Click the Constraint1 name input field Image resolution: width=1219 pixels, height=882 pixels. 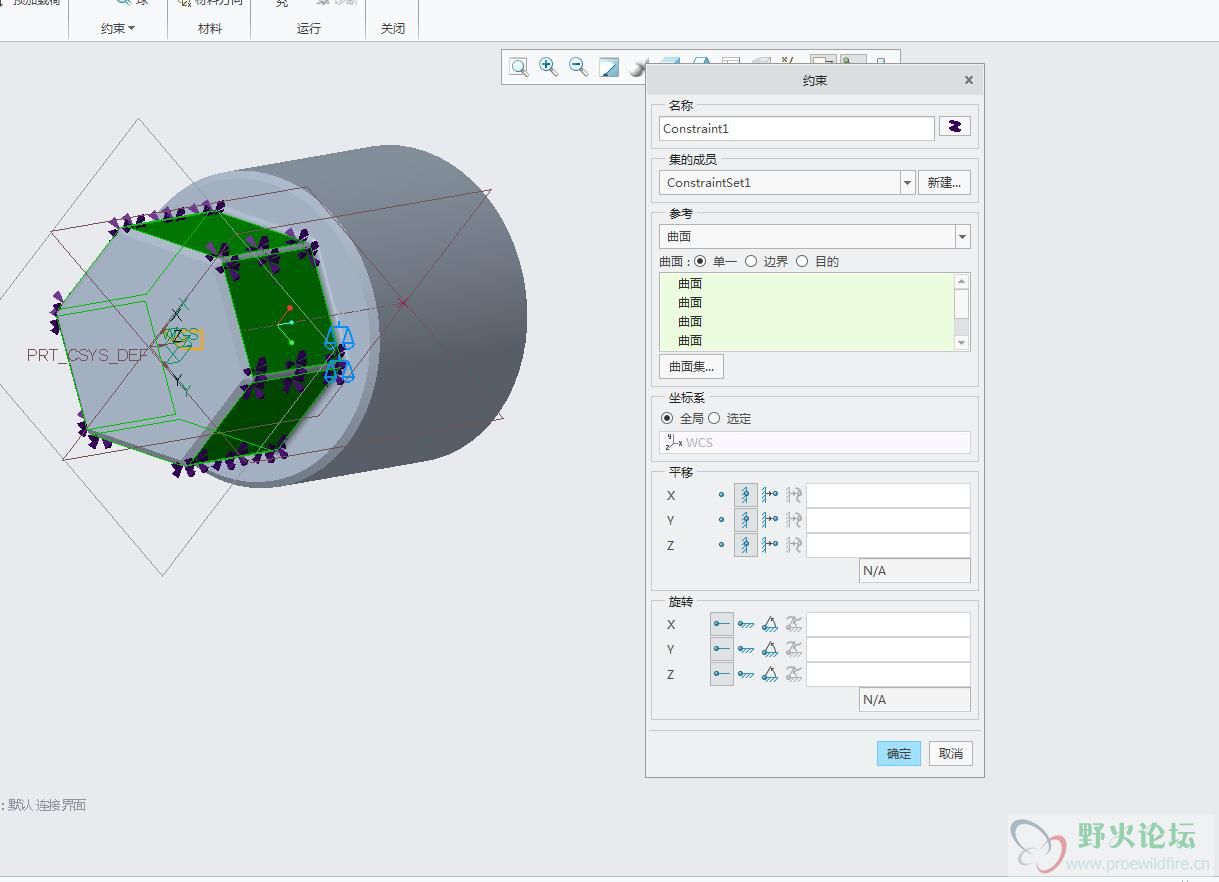[796, 128]
